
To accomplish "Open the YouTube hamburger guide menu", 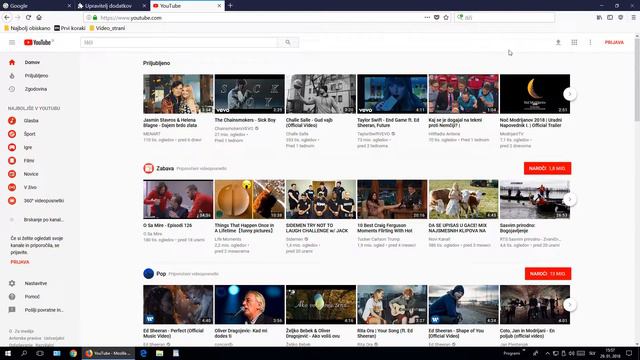I will 12,42.
